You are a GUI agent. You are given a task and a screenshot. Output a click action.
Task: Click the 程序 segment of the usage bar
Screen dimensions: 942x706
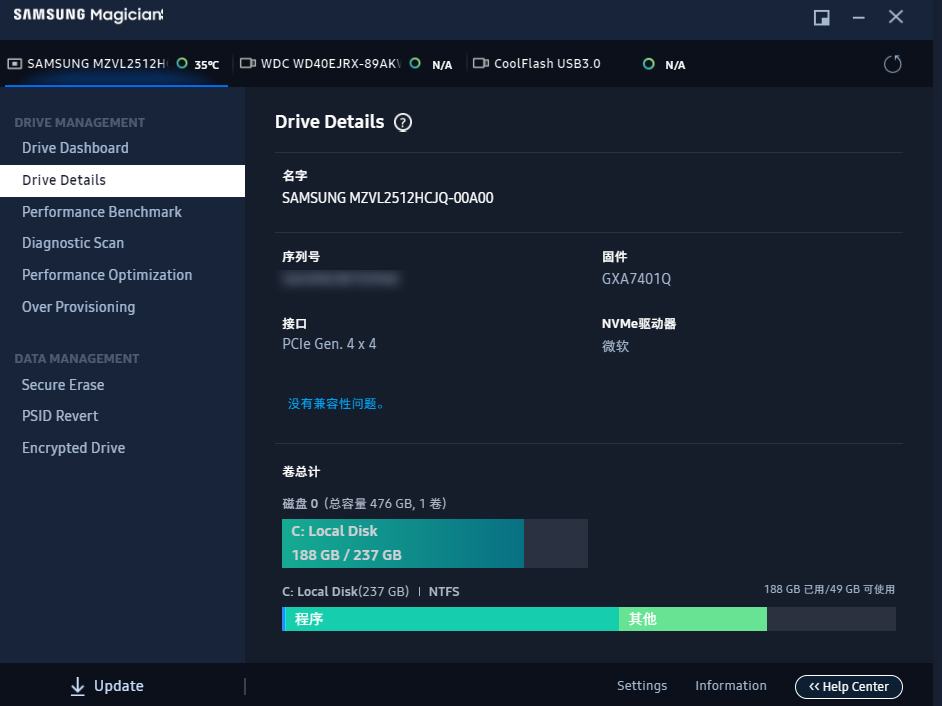click(451, 619)
